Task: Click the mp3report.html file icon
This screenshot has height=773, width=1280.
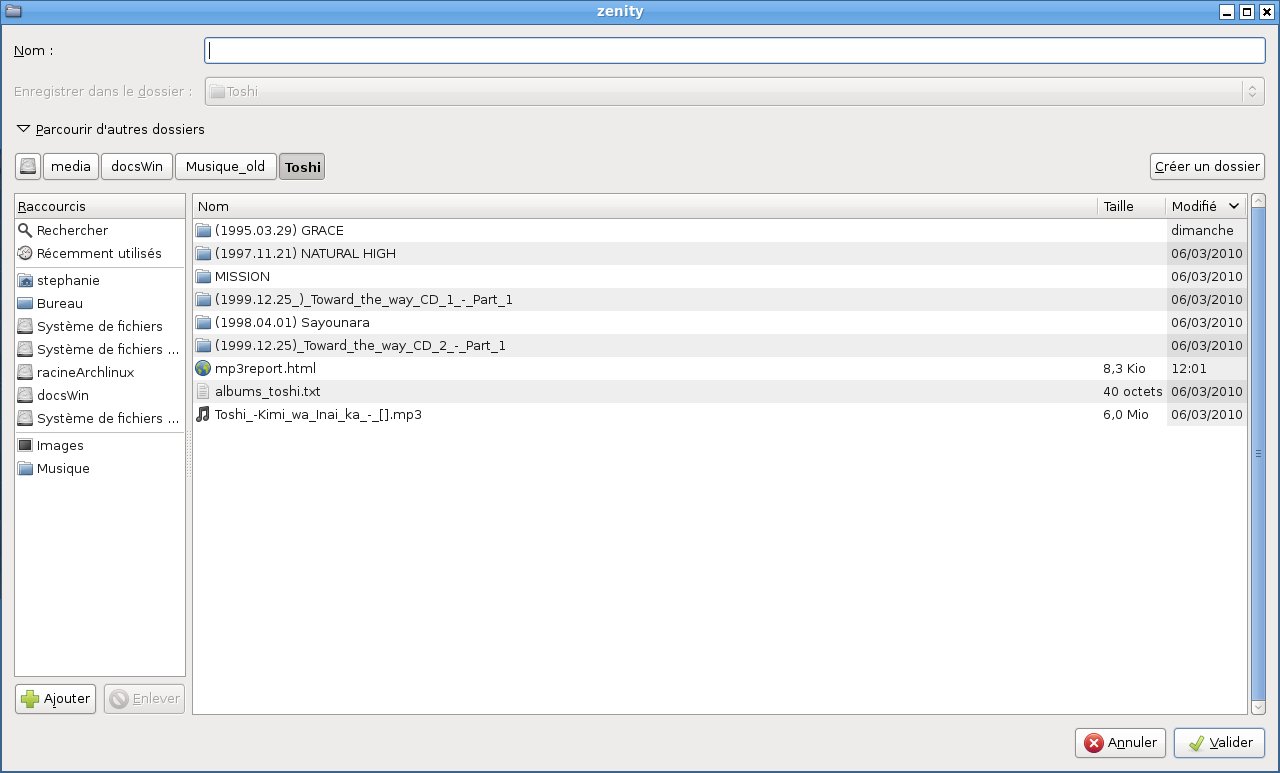Action: [x=204, y=369]
